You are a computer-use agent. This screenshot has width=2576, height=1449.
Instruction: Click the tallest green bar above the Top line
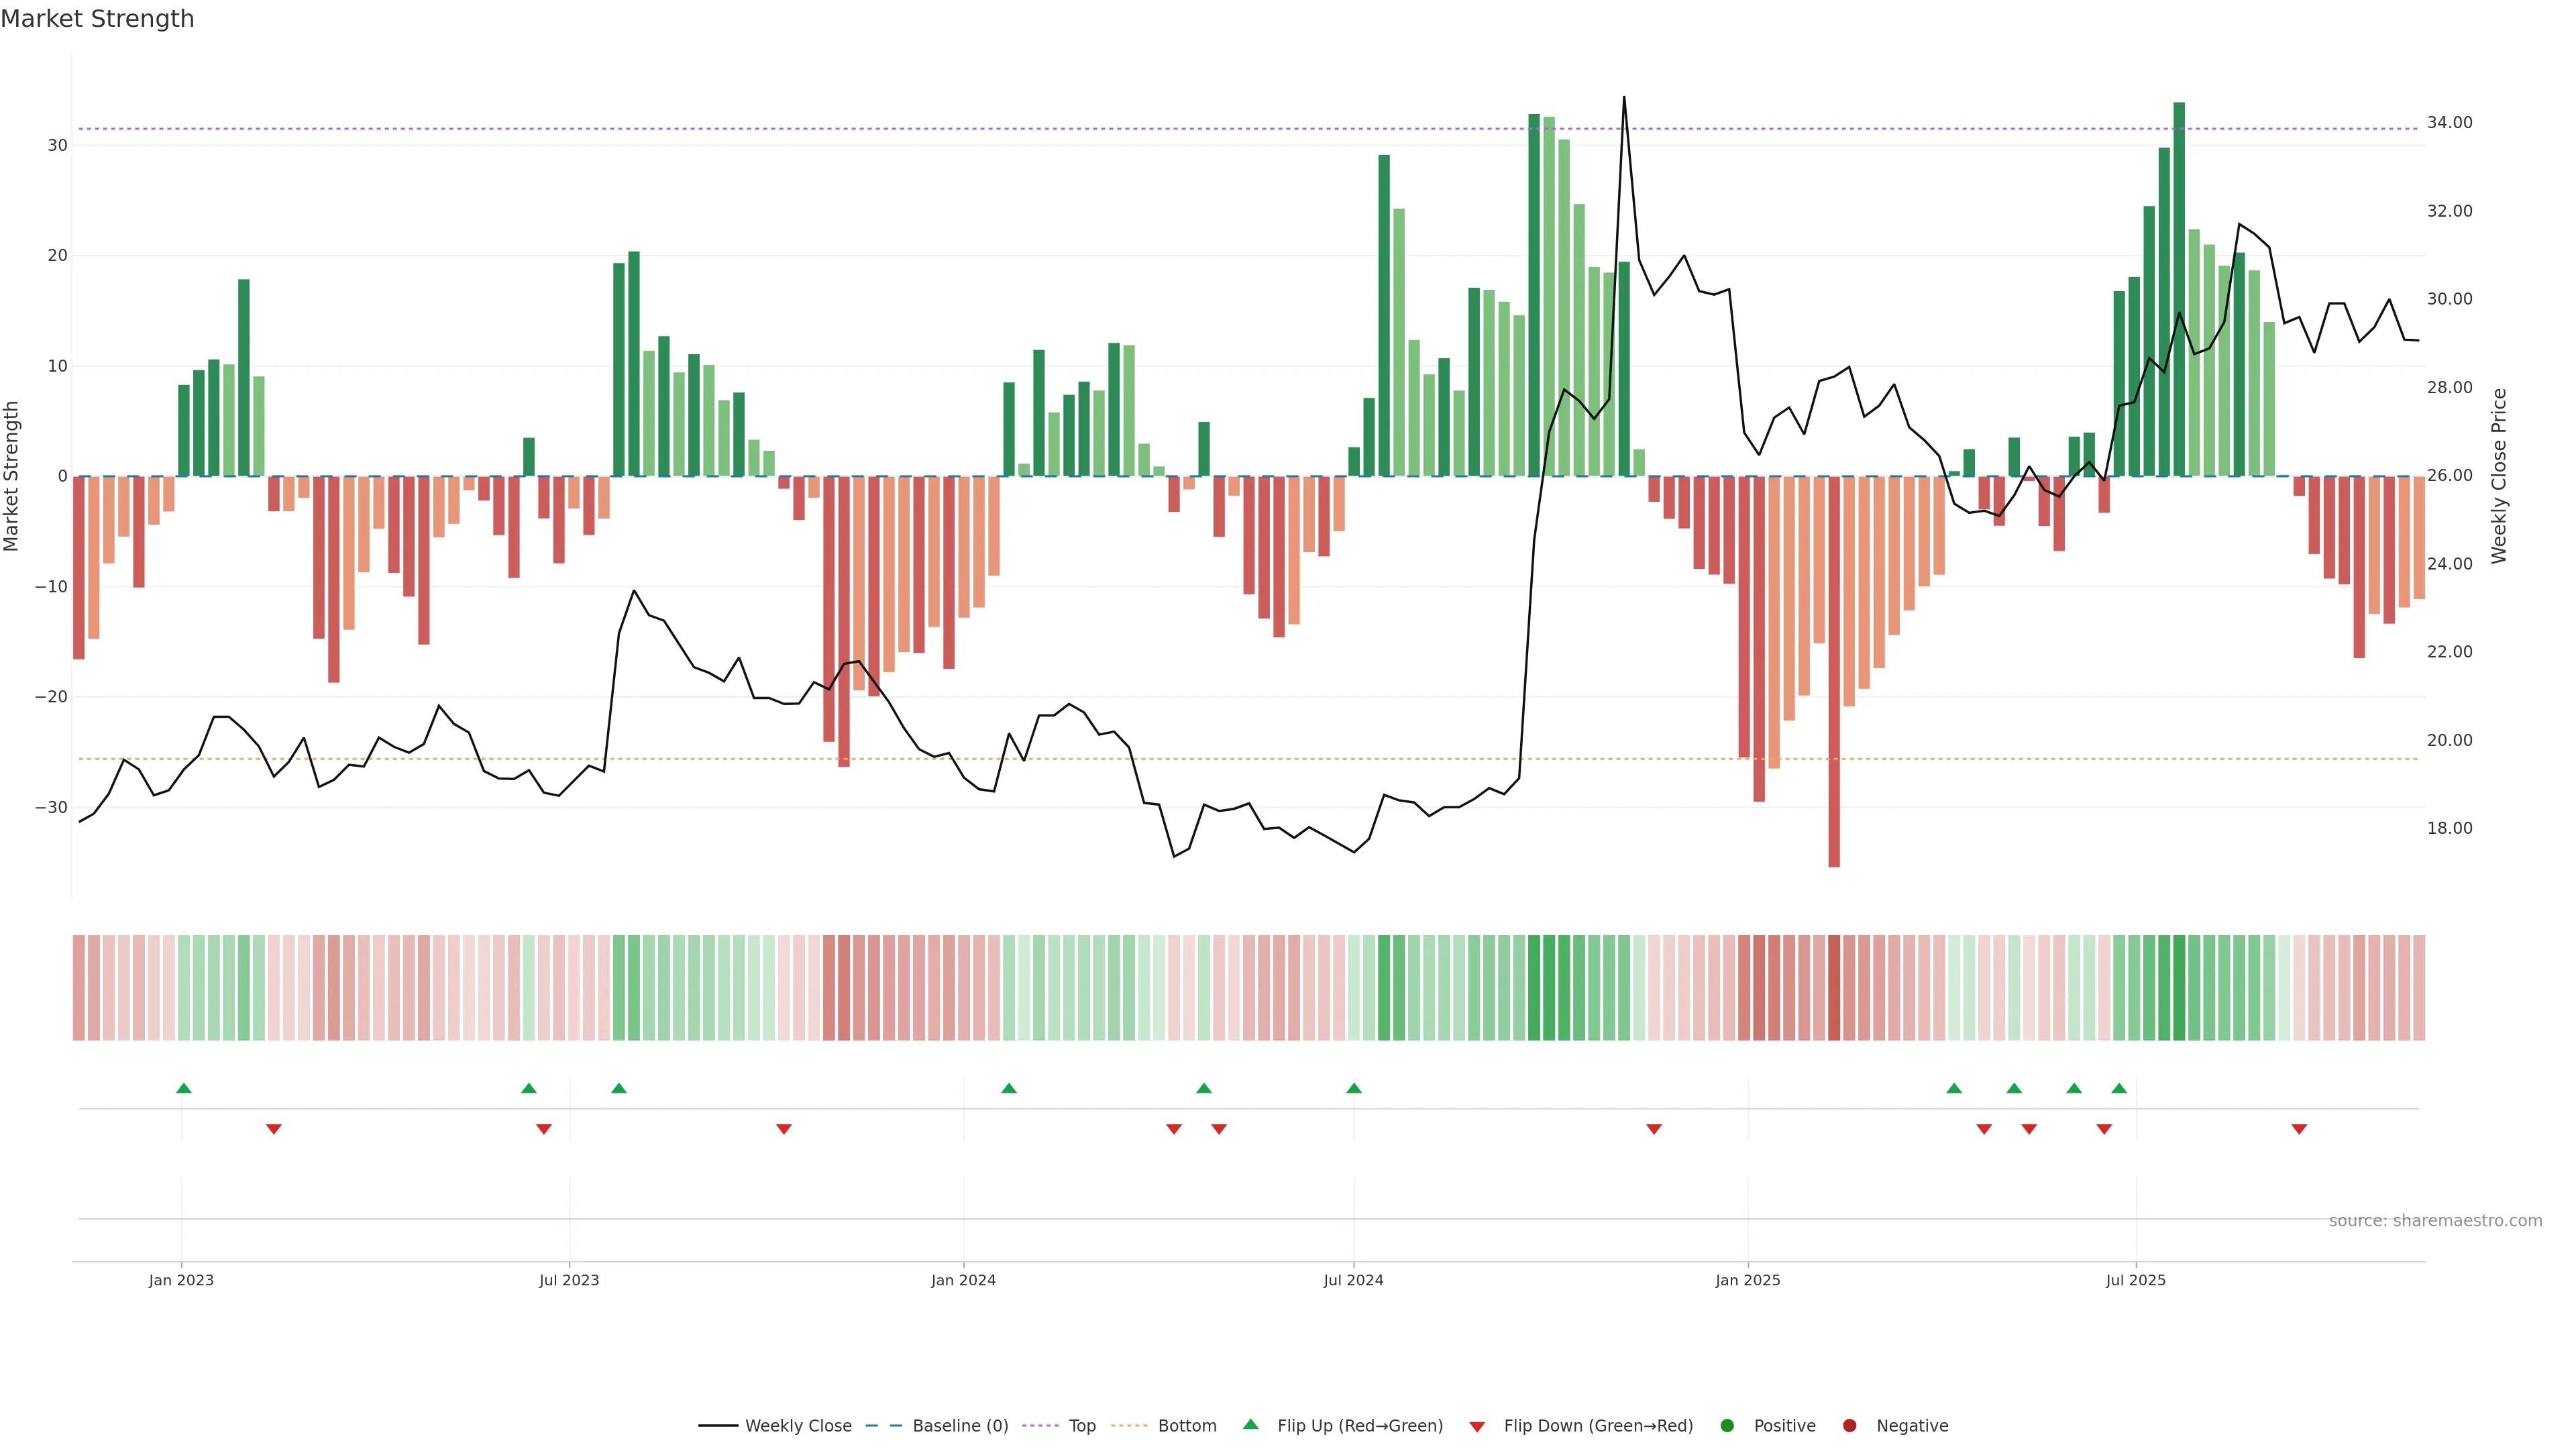point(2179,288)
